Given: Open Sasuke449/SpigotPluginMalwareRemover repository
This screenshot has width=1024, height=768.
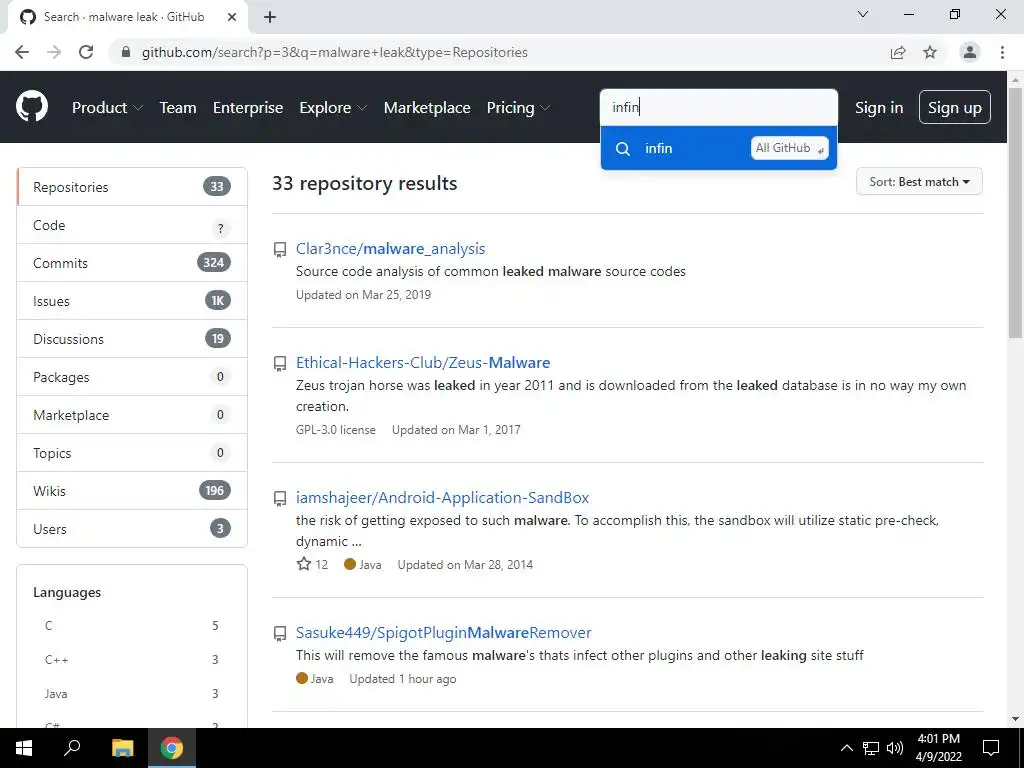Looking at the screenshot, I should 443,633.
